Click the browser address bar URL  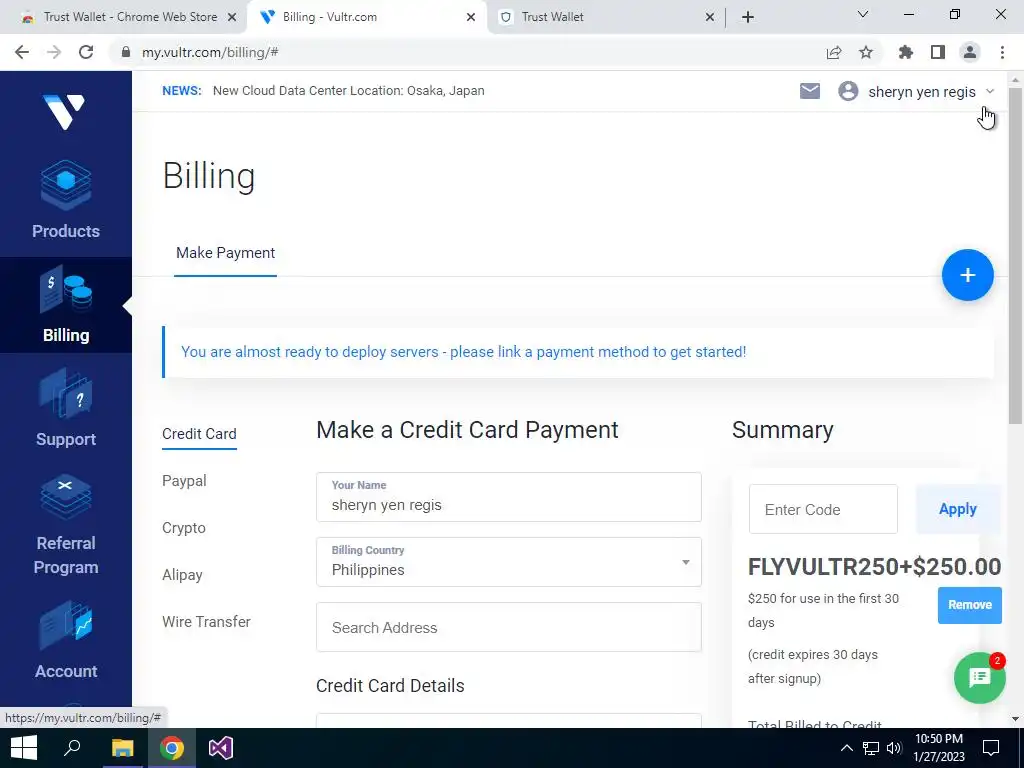click(x=210, y=52)
